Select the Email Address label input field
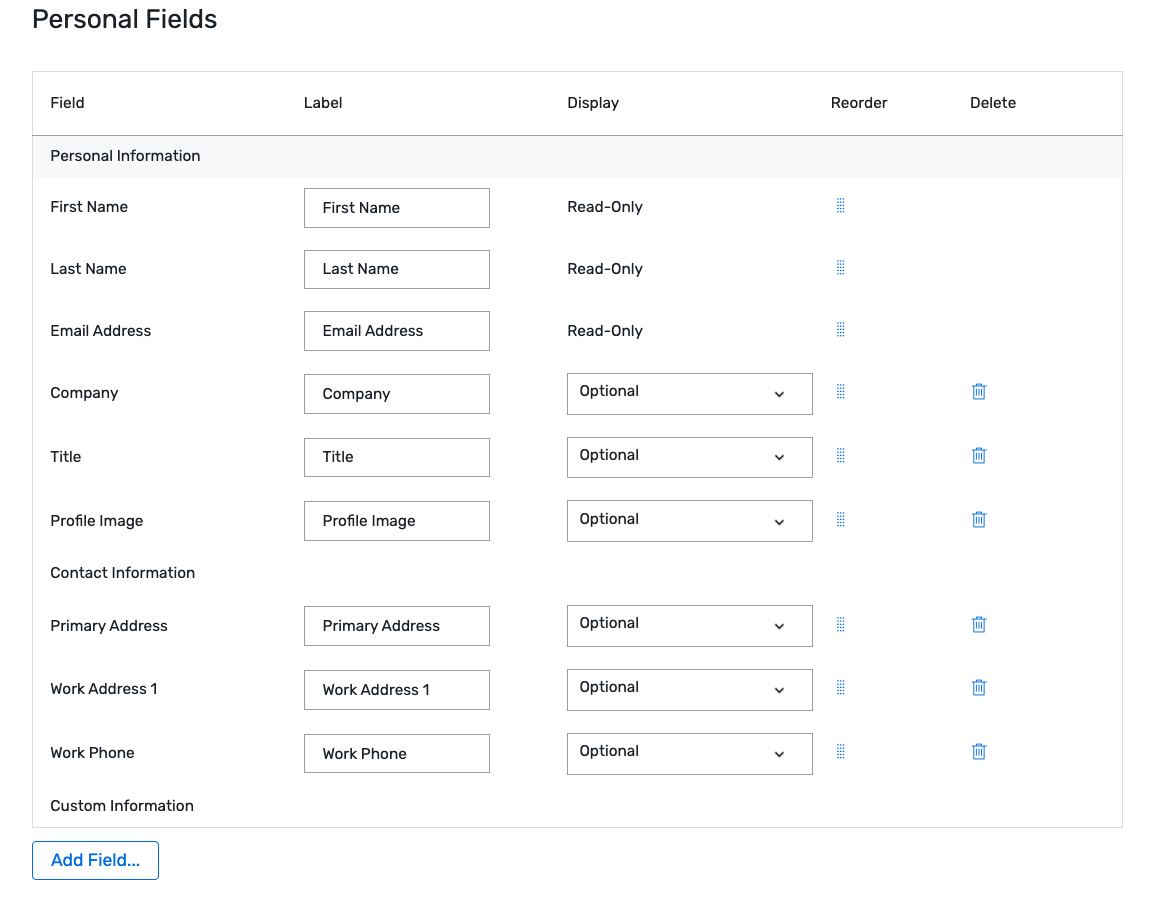This screenshot has width=1155, height=897. point(396,330)
